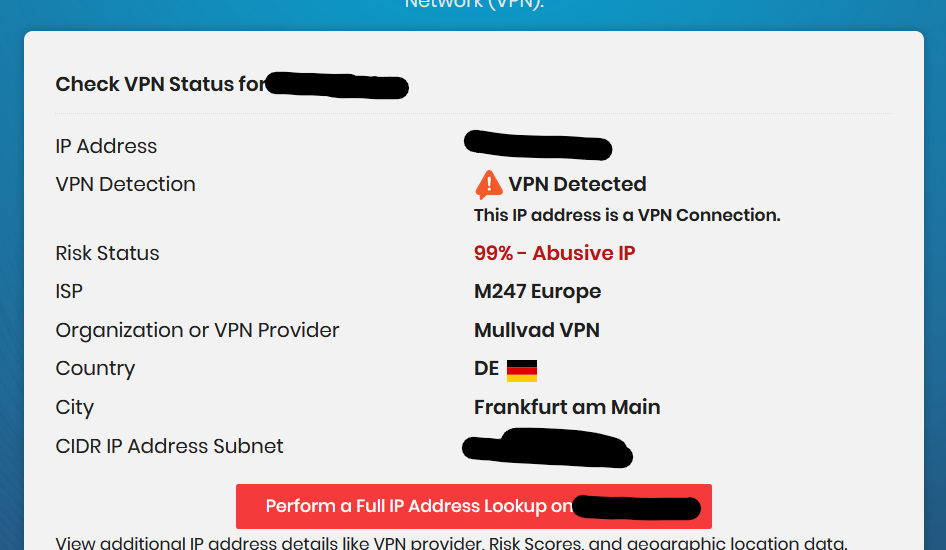Screen dimensions: 946x550
Task: Click the German flag icon
Action: pyautogui.click(x=522, y=370)
